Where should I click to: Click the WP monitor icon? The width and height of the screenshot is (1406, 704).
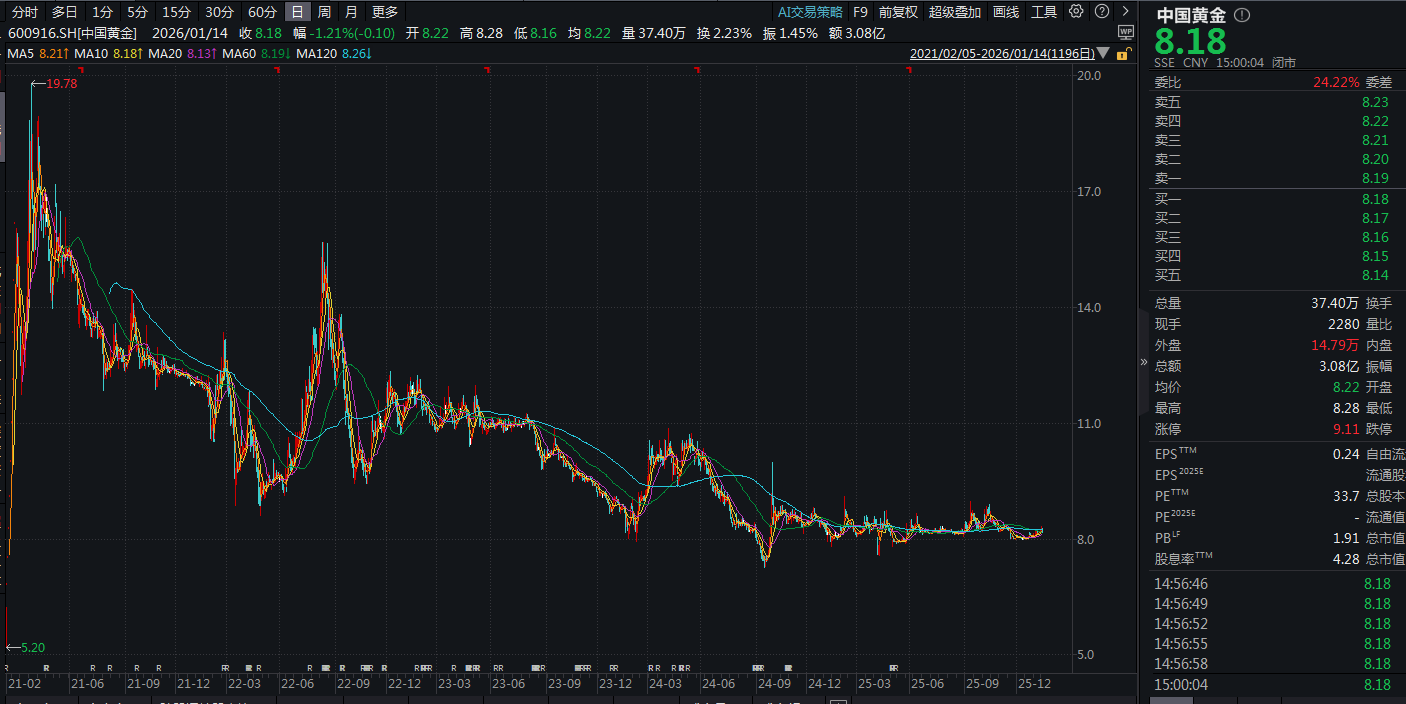[x=1125, y=32]
